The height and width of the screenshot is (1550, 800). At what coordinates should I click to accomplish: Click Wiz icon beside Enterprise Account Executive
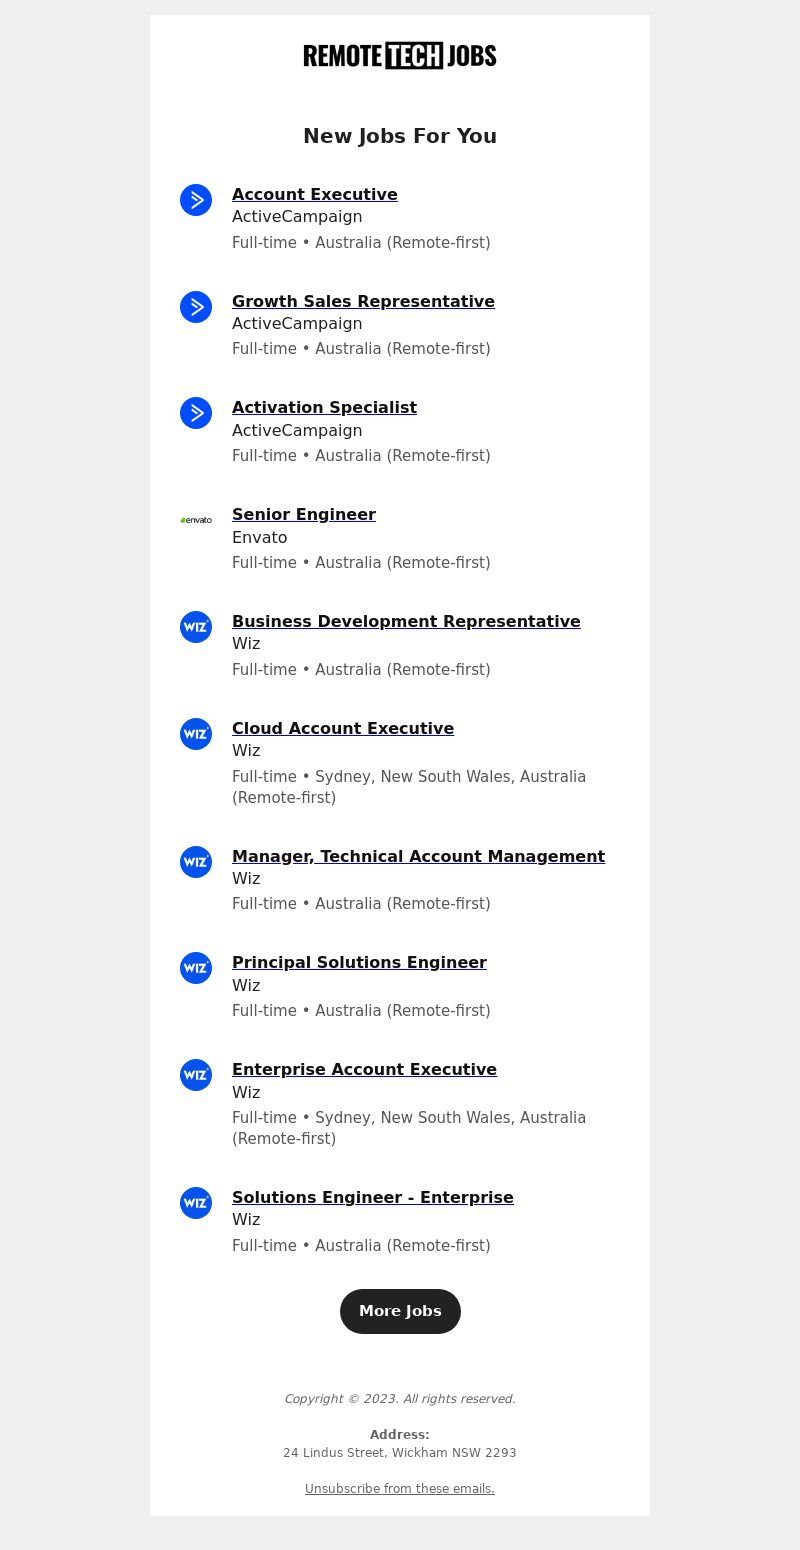click(196, 1075)
